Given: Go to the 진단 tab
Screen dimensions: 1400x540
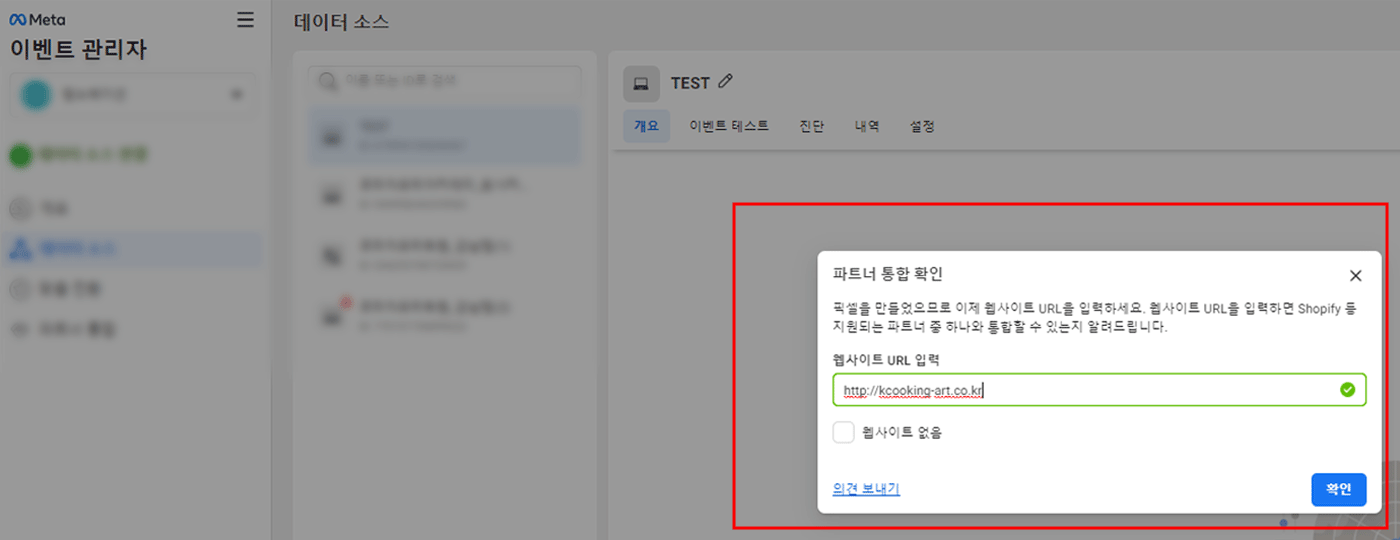Looking at the screenshot, I should (x=812, y=127).
